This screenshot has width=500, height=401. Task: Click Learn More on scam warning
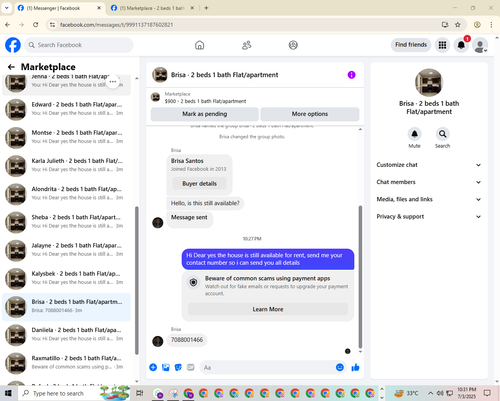(x=268, y=309)
